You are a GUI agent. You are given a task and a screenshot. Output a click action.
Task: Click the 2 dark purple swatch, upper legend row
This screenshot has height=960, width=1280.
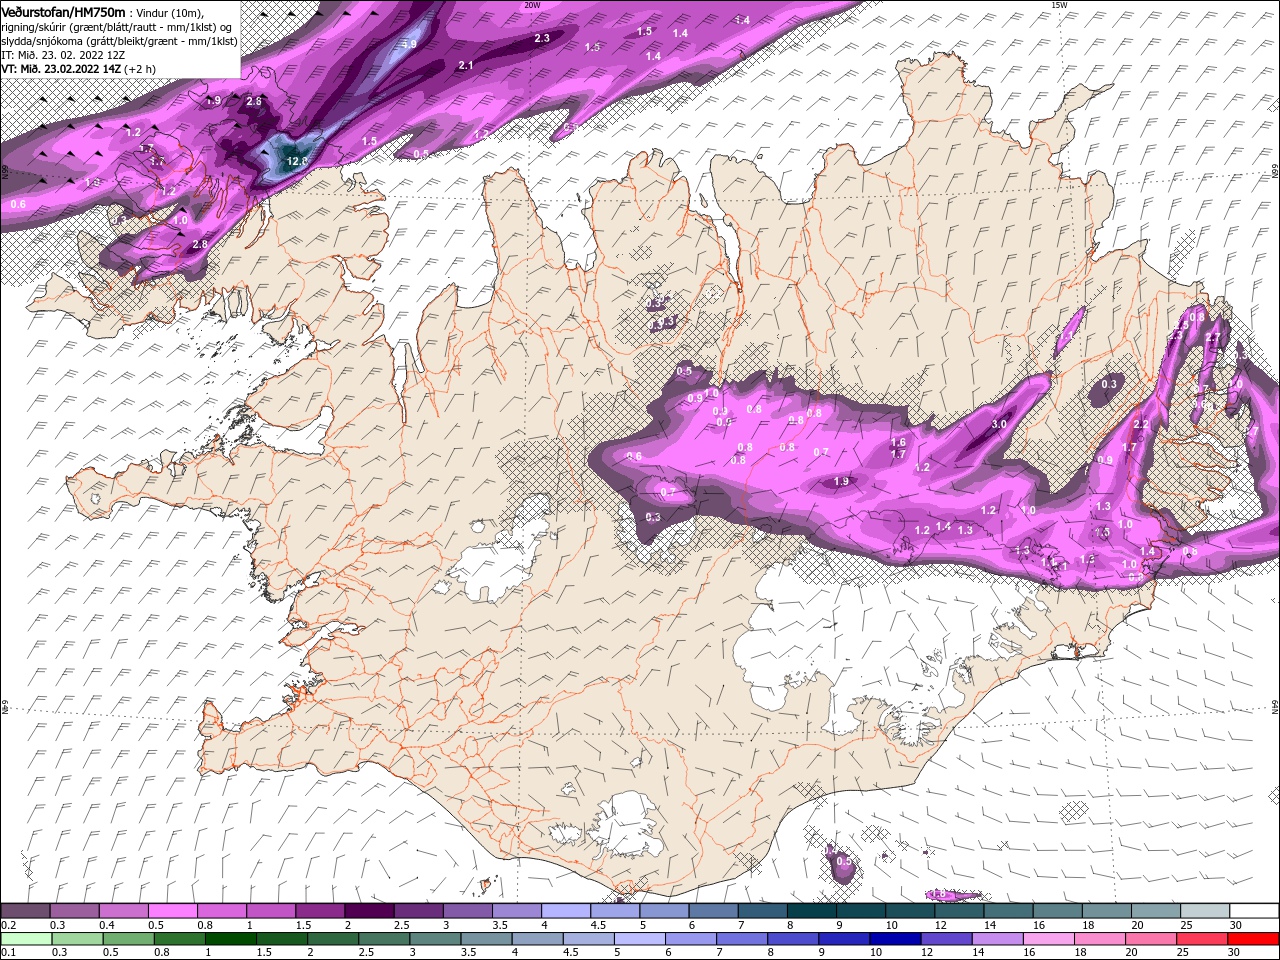click(x=369, y=910)
